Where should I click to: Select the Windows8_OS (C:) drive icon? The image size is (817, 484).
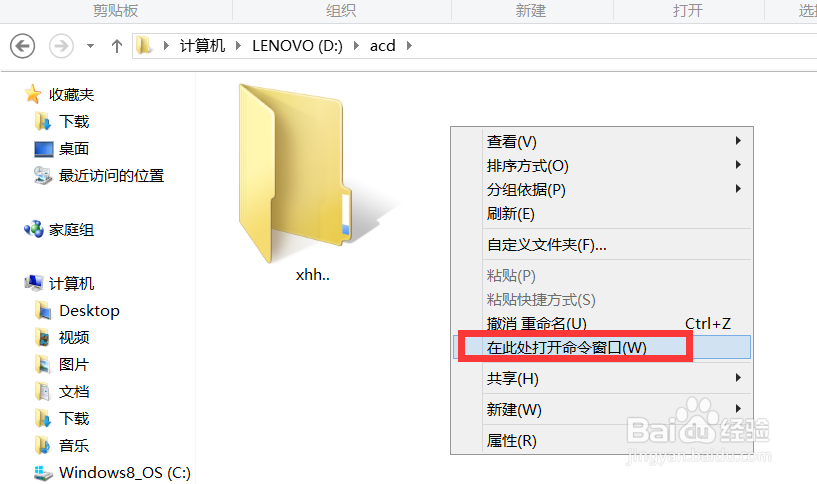[x=43, y=473]
